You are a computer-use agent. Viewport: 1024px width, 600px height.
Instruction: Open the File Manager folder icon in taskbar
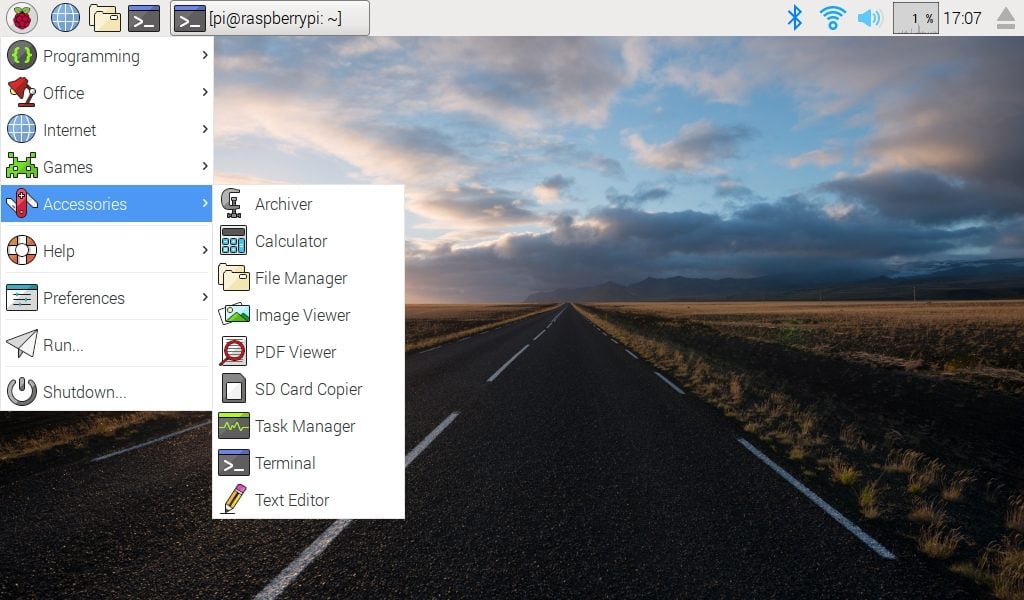(104, 18)
